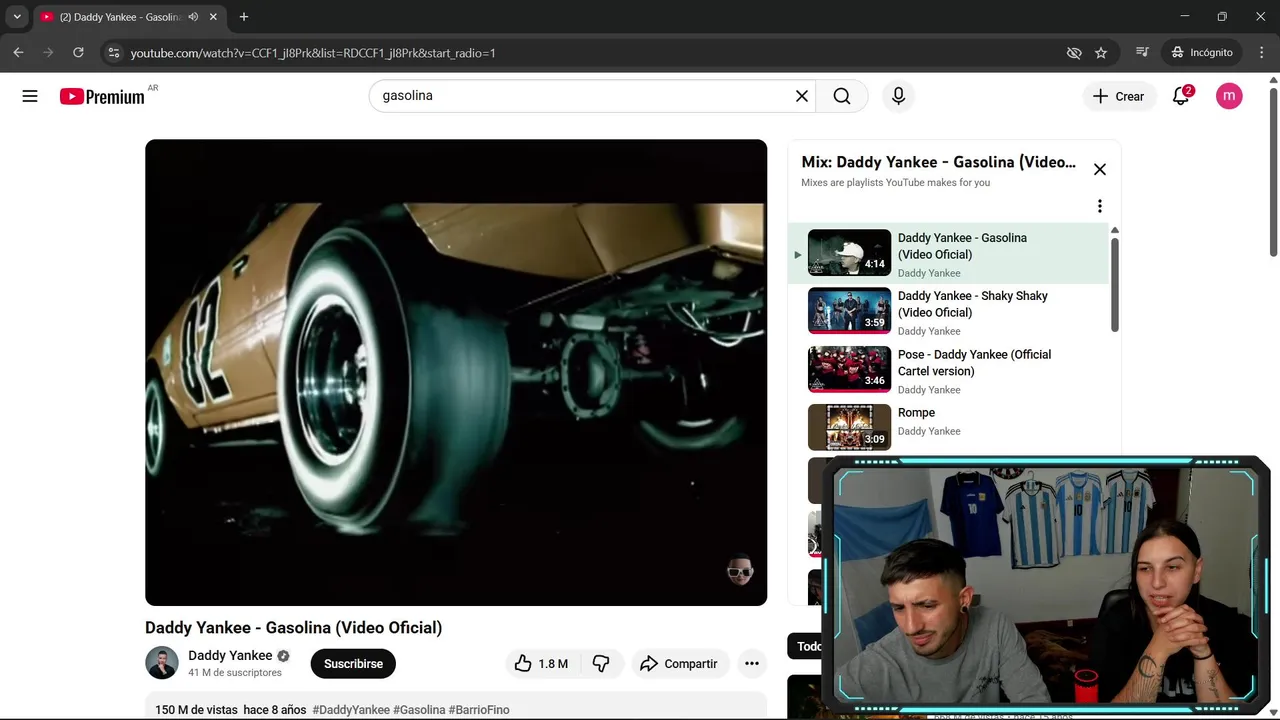This screenshot has height=720, width=1280.
Task: Click the Suscribirse button
Action: click(x=353, y=663)
